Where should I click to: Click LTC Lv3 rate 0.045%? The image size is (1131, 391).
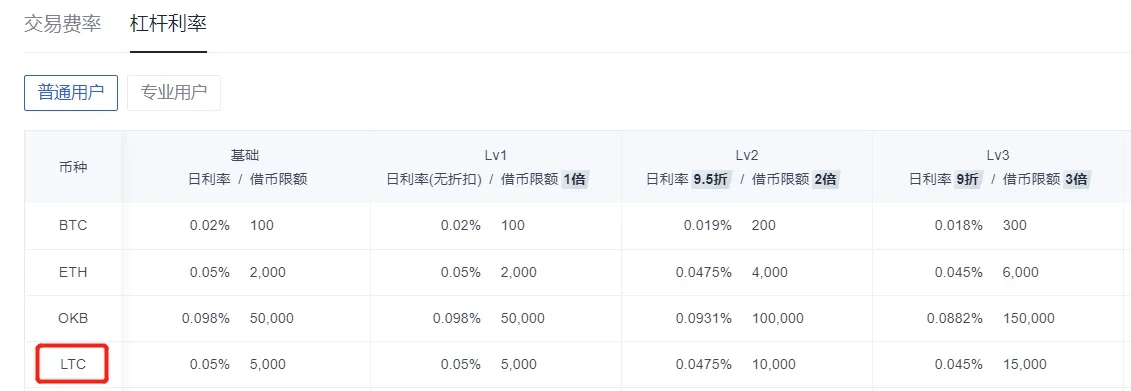click(x=959, y=364)
